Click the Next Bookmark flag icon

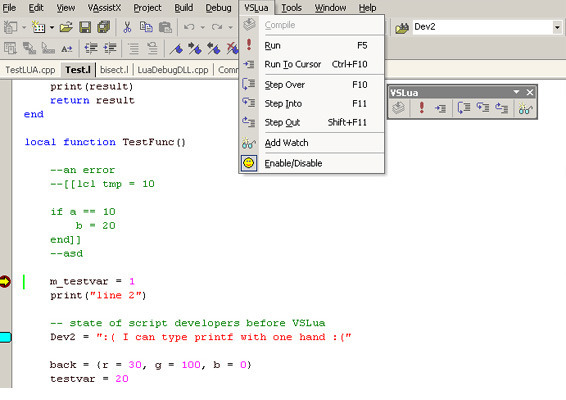[x=195, y=48]
